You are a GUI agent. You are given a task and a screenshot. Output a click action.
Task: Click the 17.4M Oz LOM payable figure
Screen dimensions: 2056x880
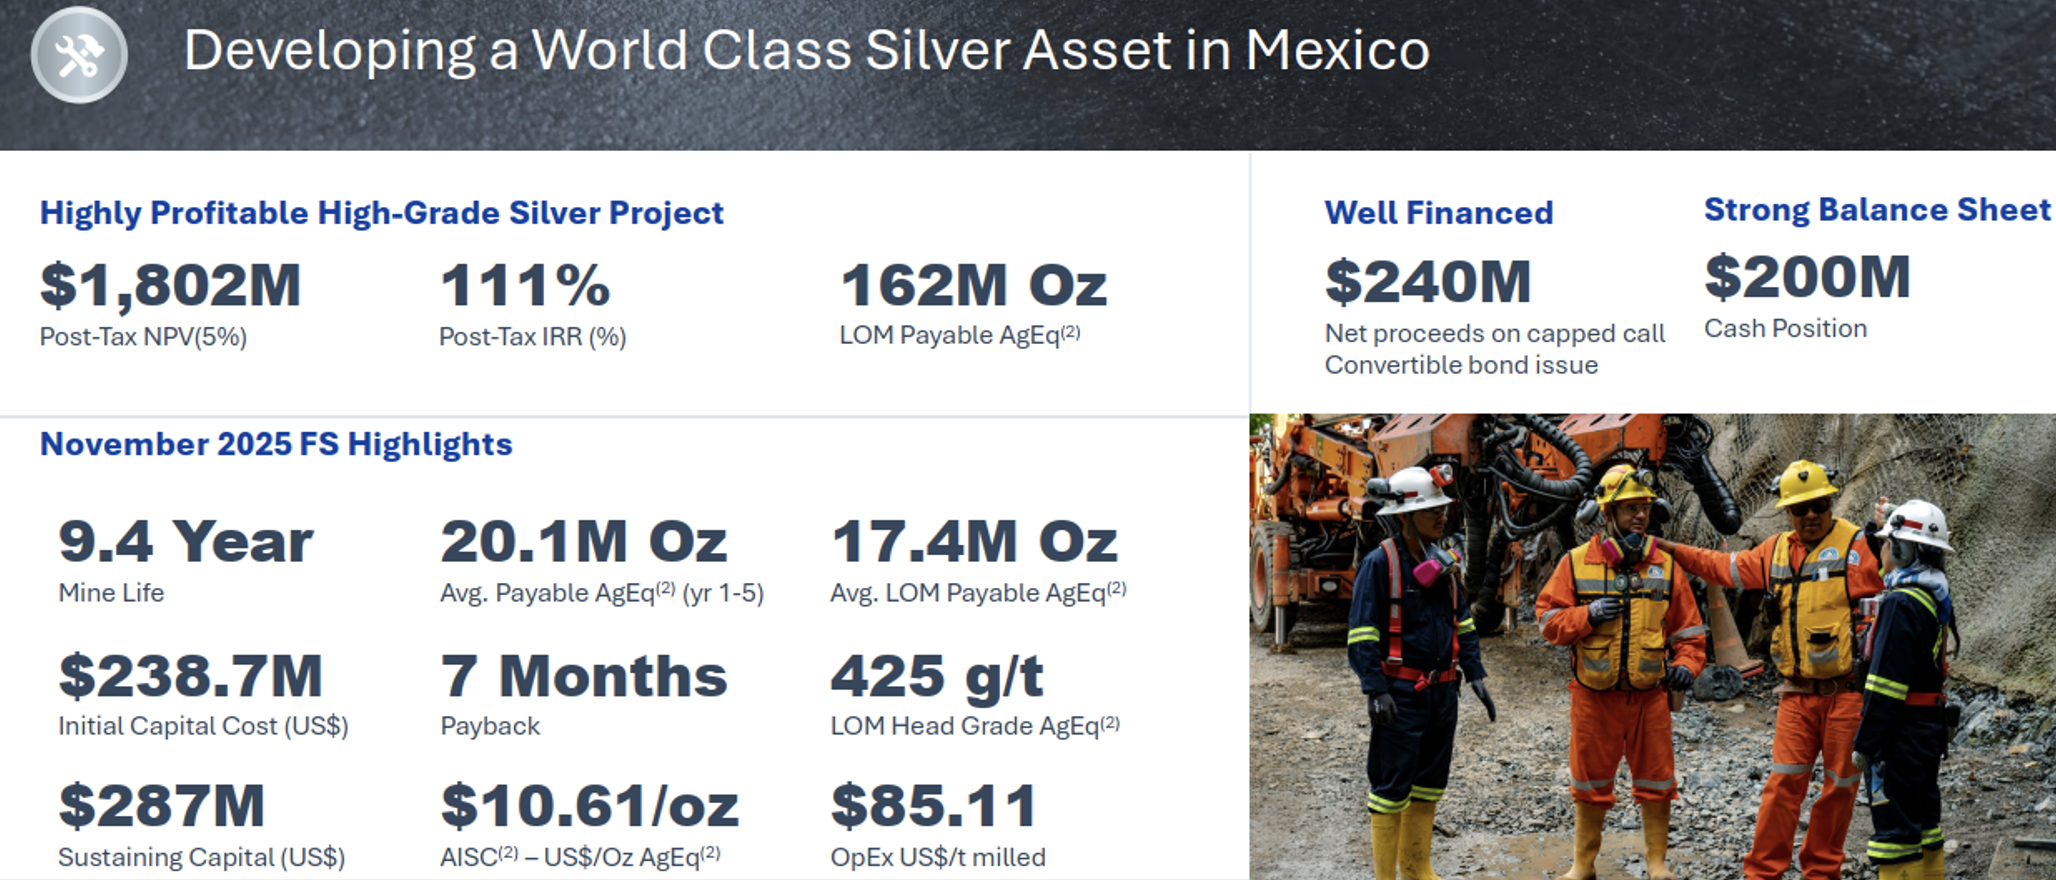[x=974, y=542]
